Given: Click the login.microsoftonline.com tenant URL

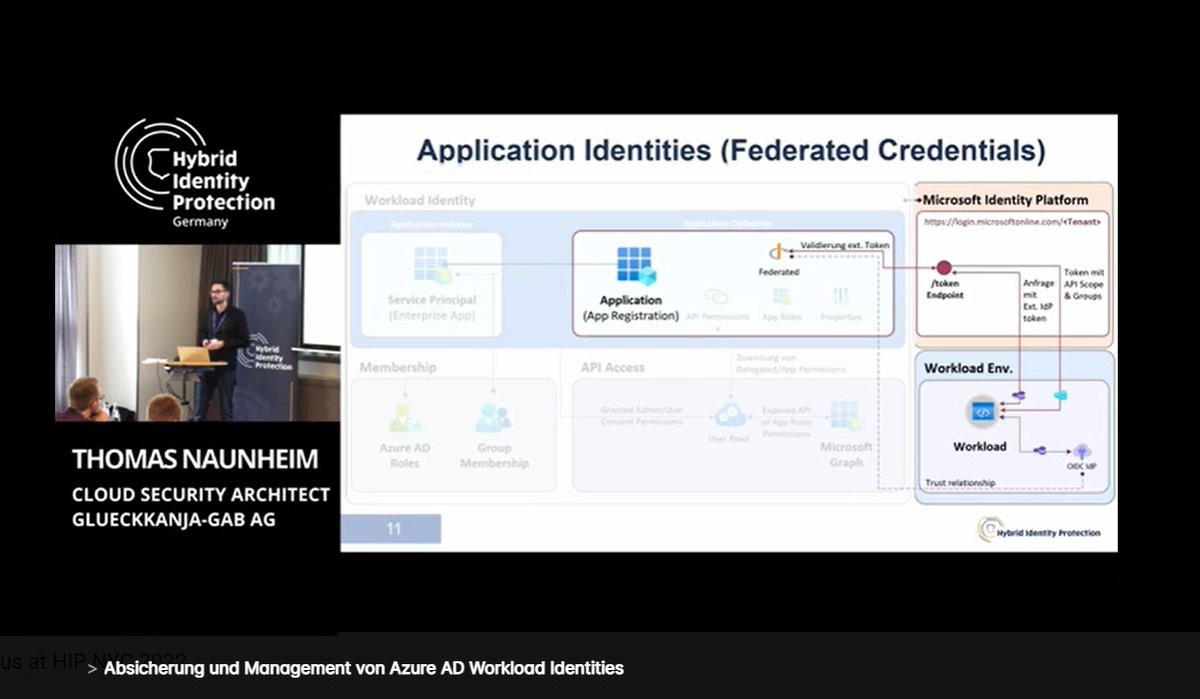Looking at the screenshot, I should point(1012,222).
